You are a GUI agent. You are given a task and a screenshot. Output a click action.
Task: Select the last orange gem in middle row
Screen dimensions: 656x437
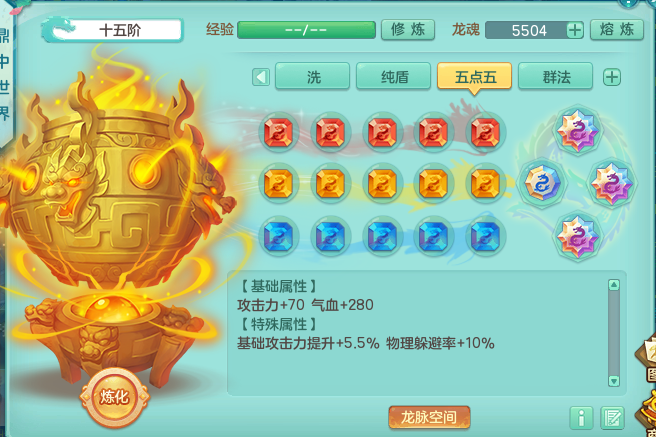(x=485, y=184)
